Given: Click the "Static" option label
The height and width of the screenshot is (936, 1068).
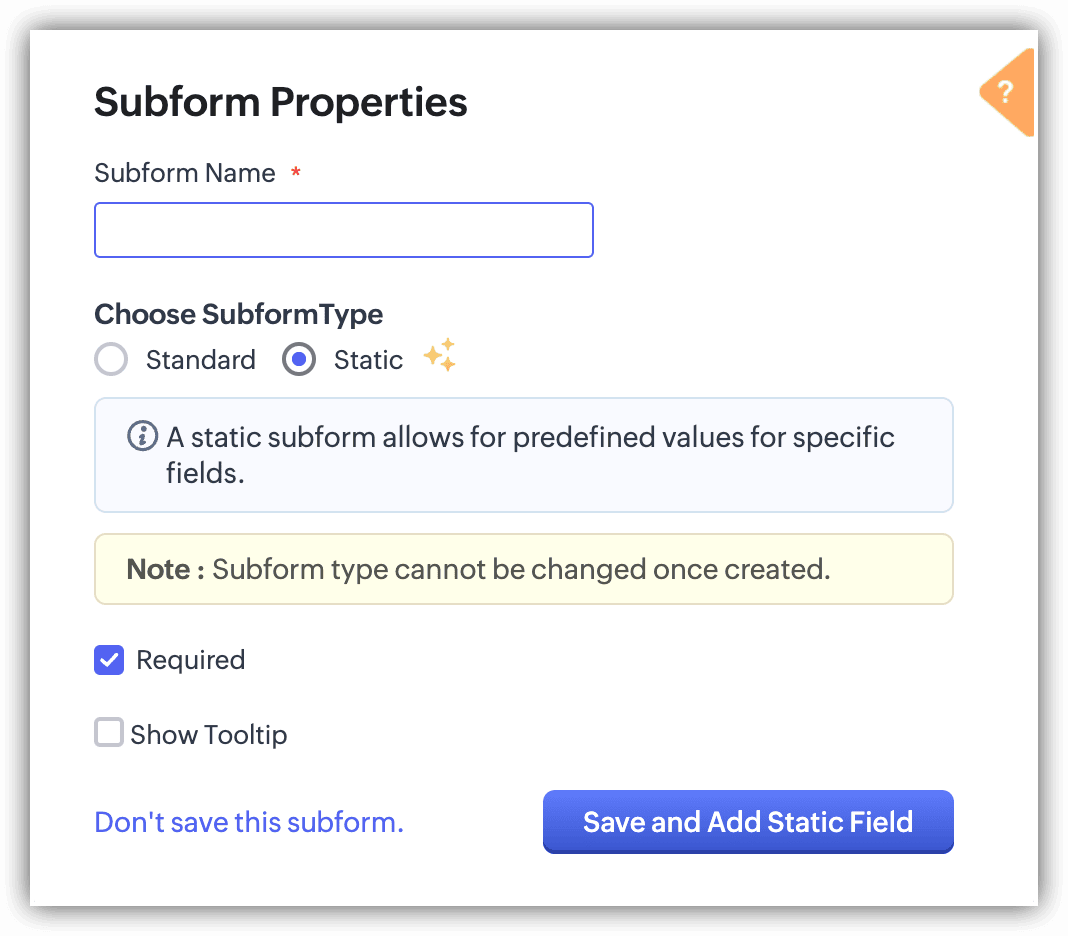Looking at the screenshot, I should point(368,360).
